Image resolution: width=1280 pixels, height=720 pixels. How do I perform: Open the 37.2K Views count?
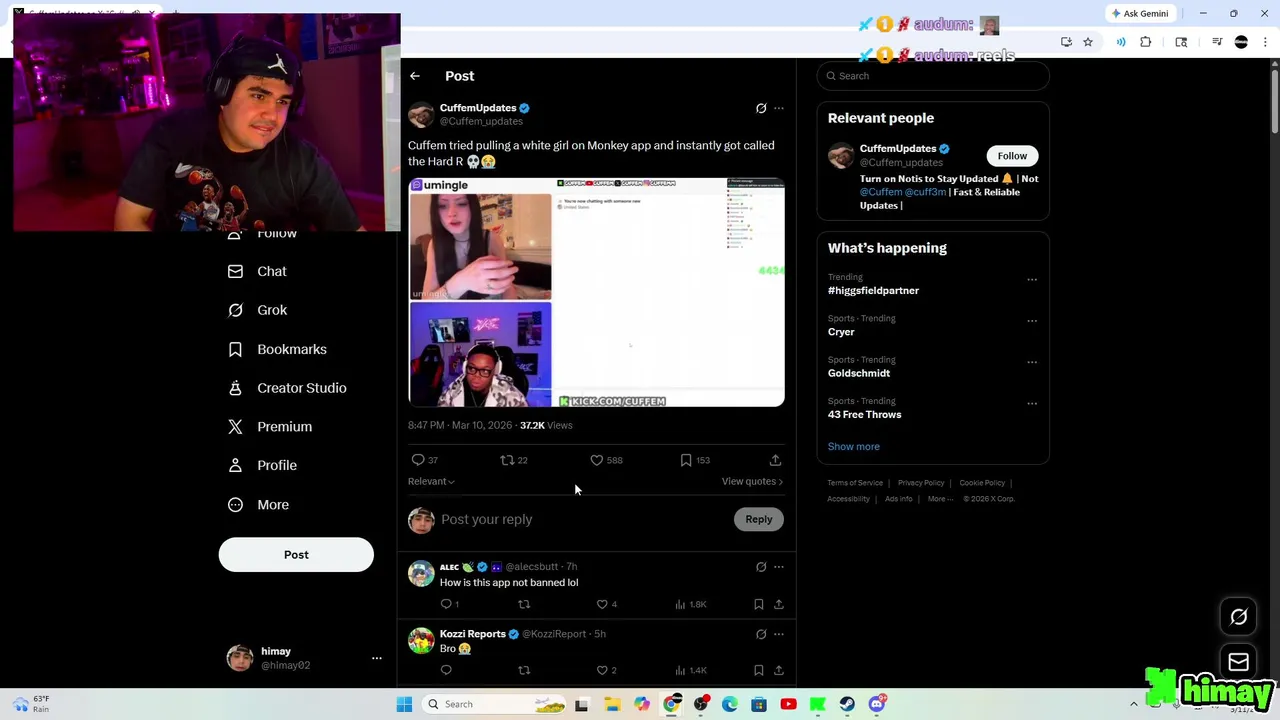click(x=546, y=426)
